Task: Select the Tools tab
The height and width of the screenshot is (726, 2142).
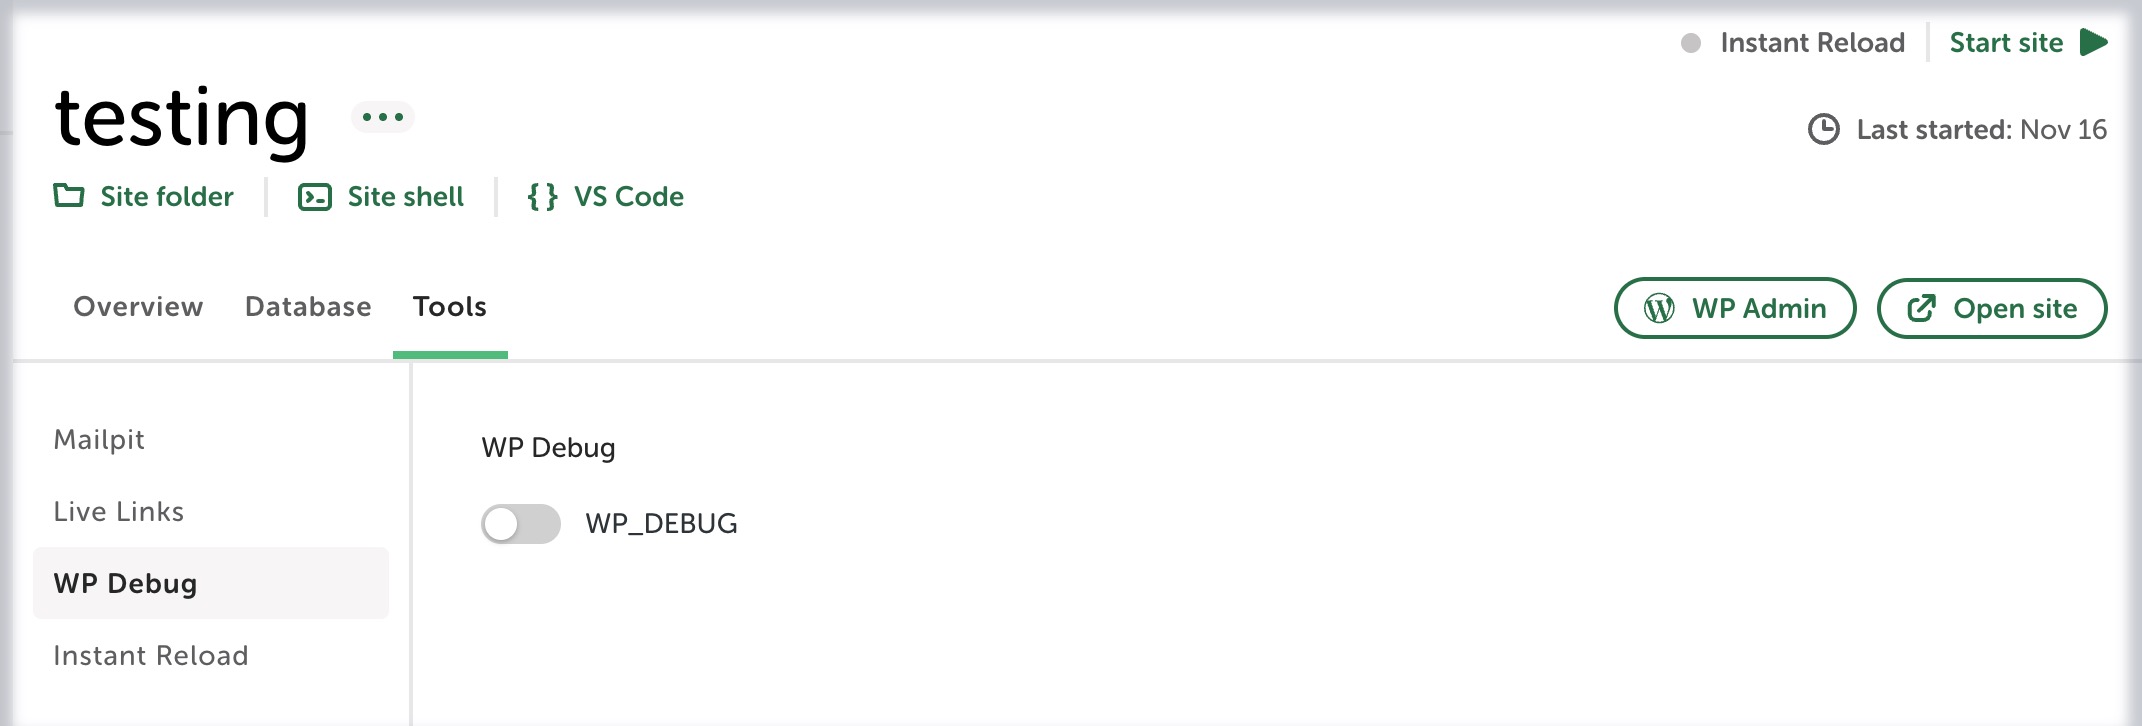Action: pos(450,307)
